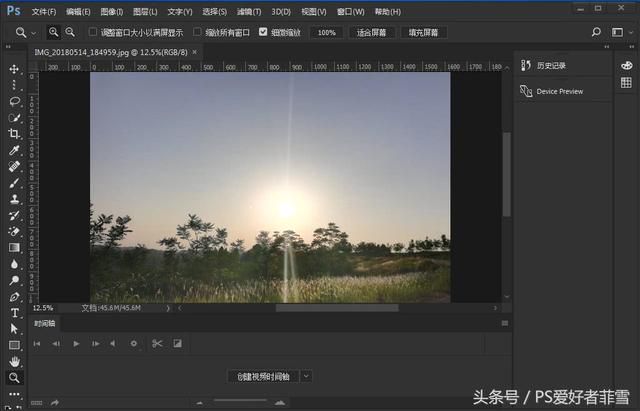Play the timeline

click(x=76, y=344)
